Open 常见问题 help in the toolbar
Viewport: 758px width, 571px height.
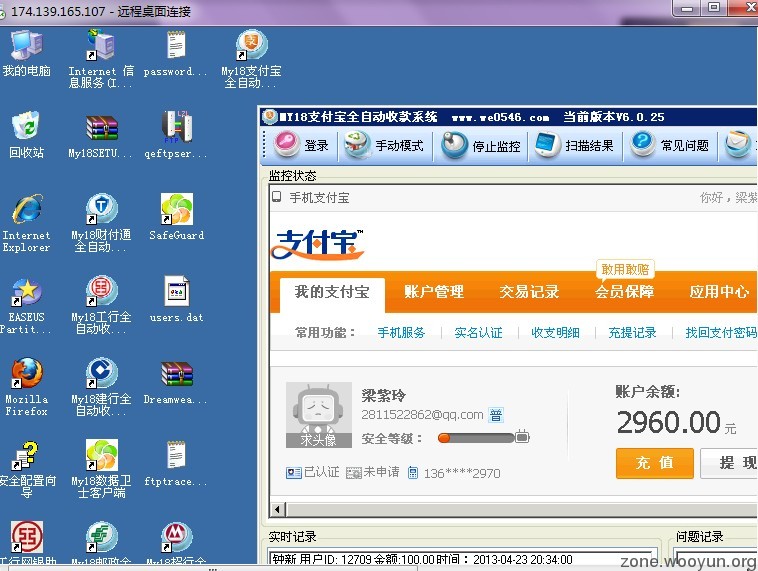click(x=671, y=145)
